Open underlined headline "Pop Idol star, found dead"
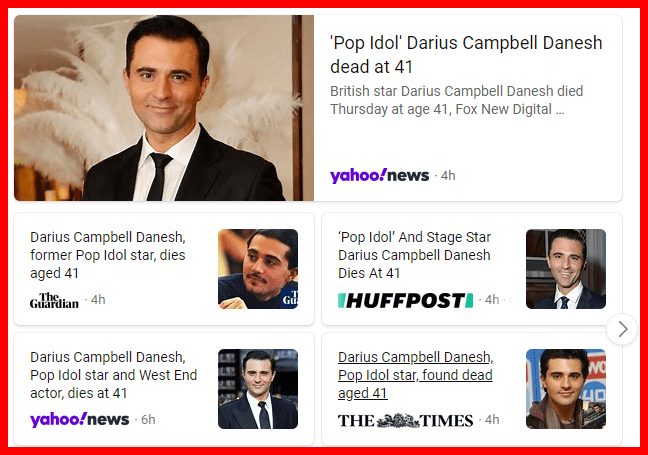Image resolution: width=648 pixels, height=455 pixels. coord(416,375)
